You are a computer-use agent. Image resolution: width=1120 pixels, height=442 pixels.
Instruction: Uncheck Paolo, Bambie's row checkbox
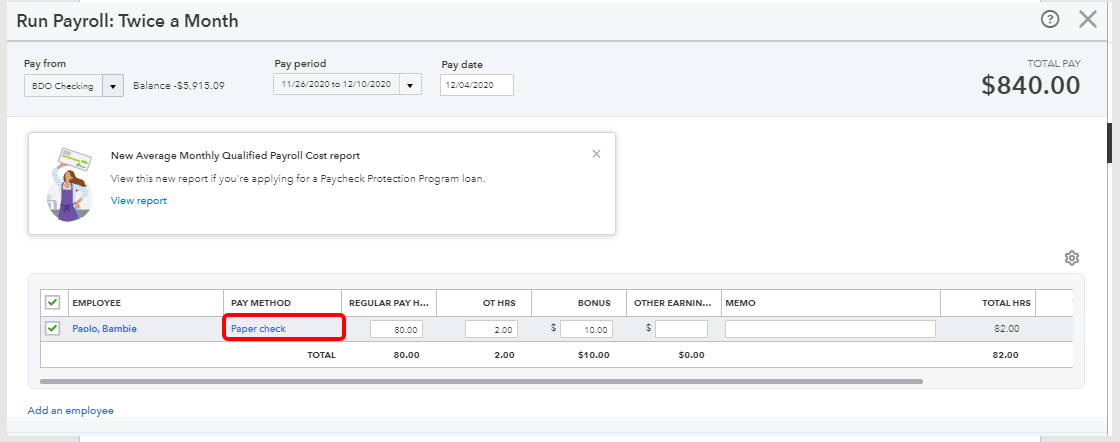[53, 328]
